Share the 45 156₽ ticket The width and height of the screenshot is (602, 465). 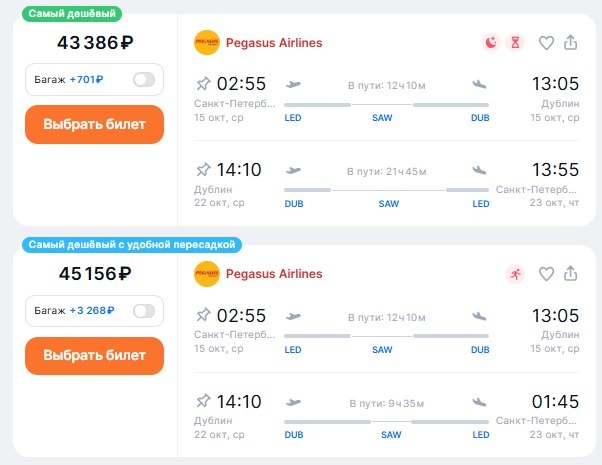coord(571,274)
